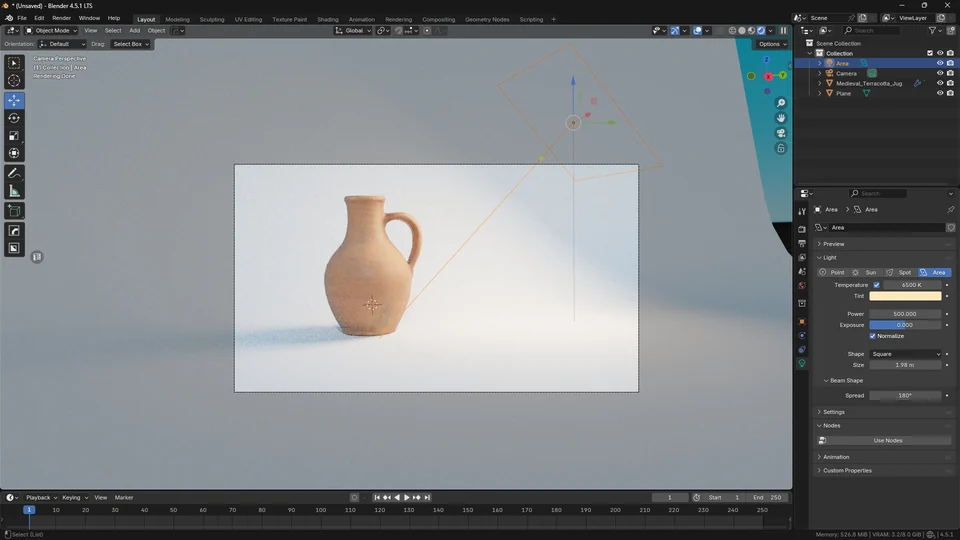Set light type to Sun

tap(865, 272)
